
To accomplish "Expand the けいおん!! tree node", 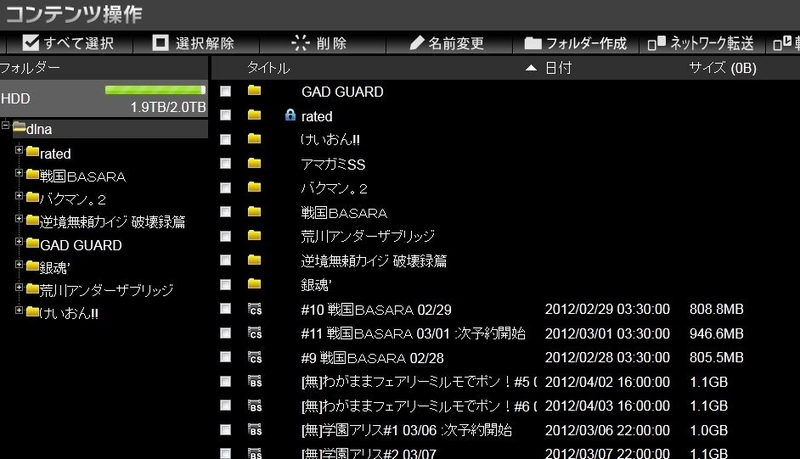I will [x=19, y=310].
